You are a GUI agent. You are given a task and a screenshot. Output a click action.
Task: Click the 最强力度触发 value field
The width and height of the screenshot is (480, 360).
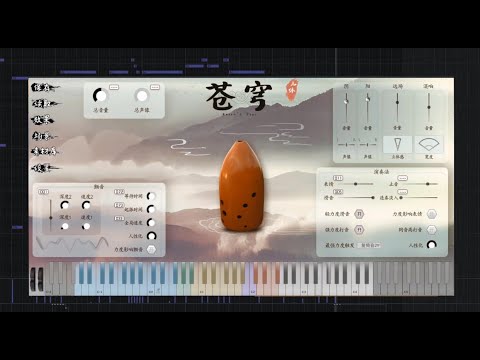coord(370,245)
